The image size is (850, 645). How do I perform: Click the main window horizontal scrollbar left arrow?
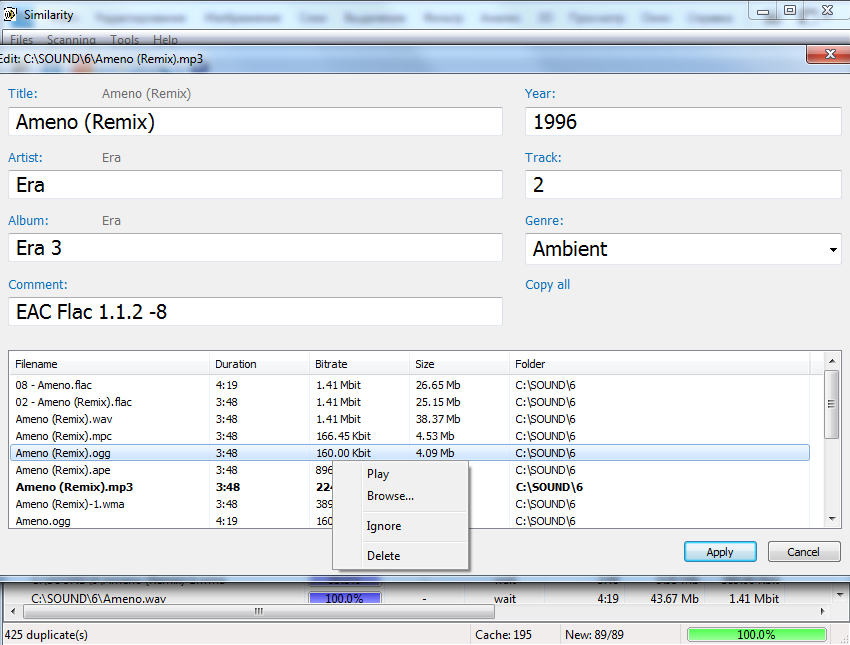click(x=13, y=611)
